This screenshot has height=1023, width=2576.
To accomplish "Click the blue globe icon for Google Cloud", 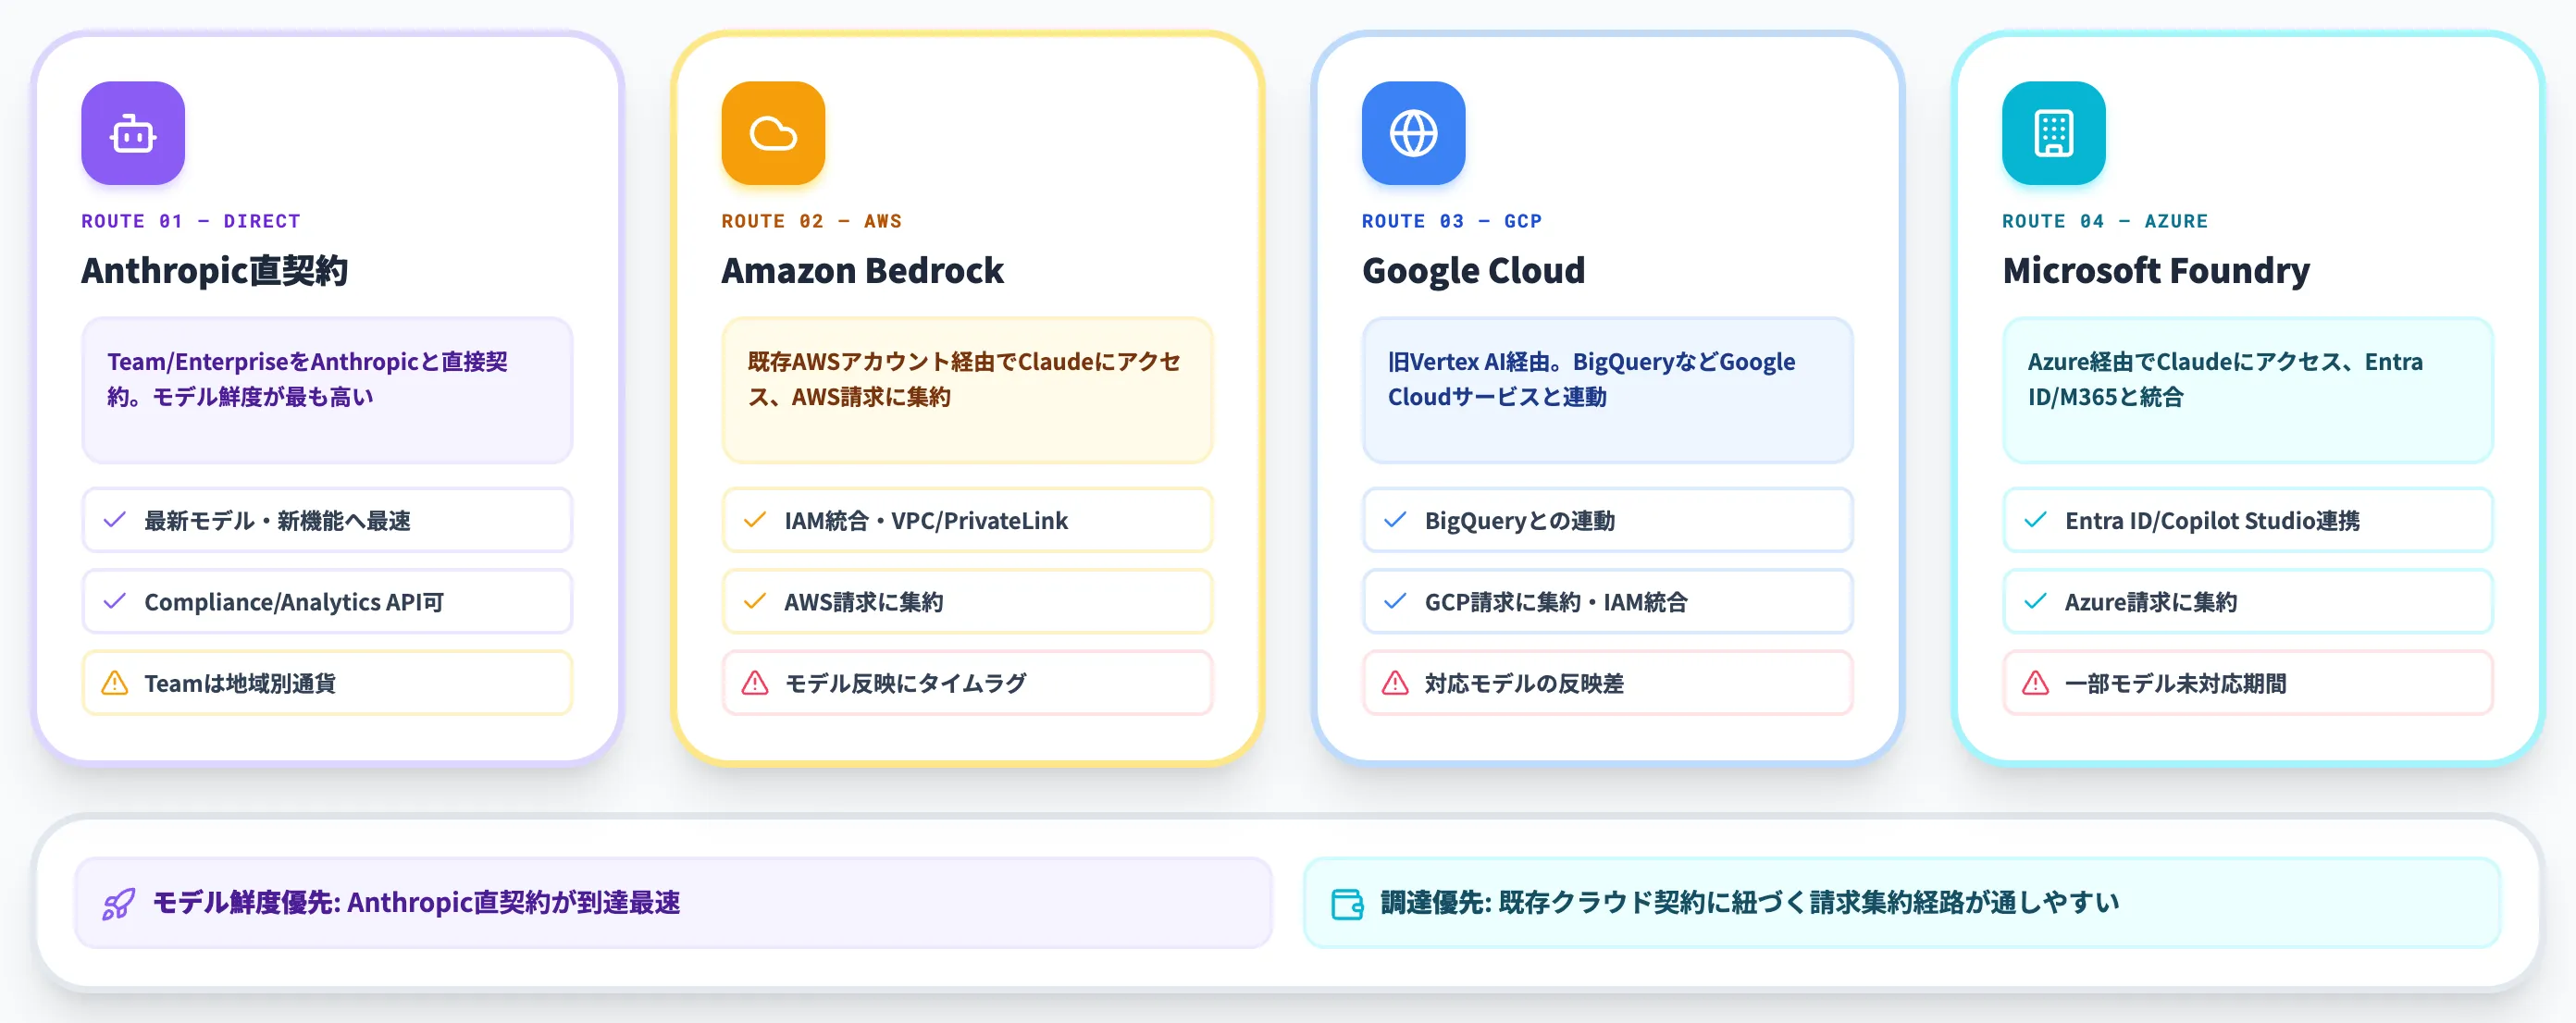I will (1413, 133).
